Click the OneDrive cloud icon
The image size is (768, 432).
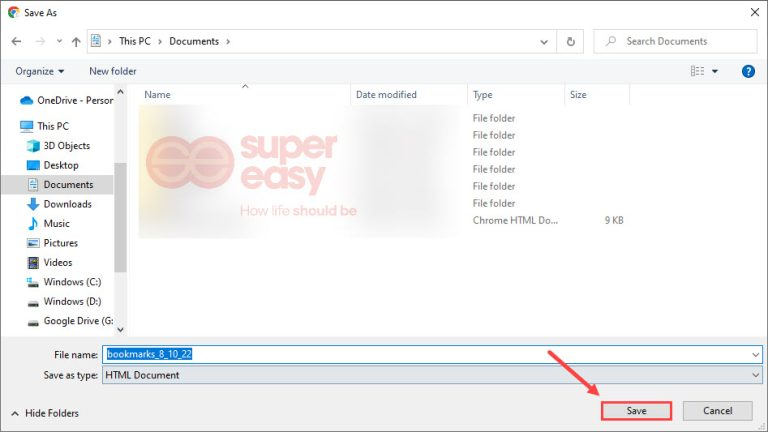tap(26, 100)
